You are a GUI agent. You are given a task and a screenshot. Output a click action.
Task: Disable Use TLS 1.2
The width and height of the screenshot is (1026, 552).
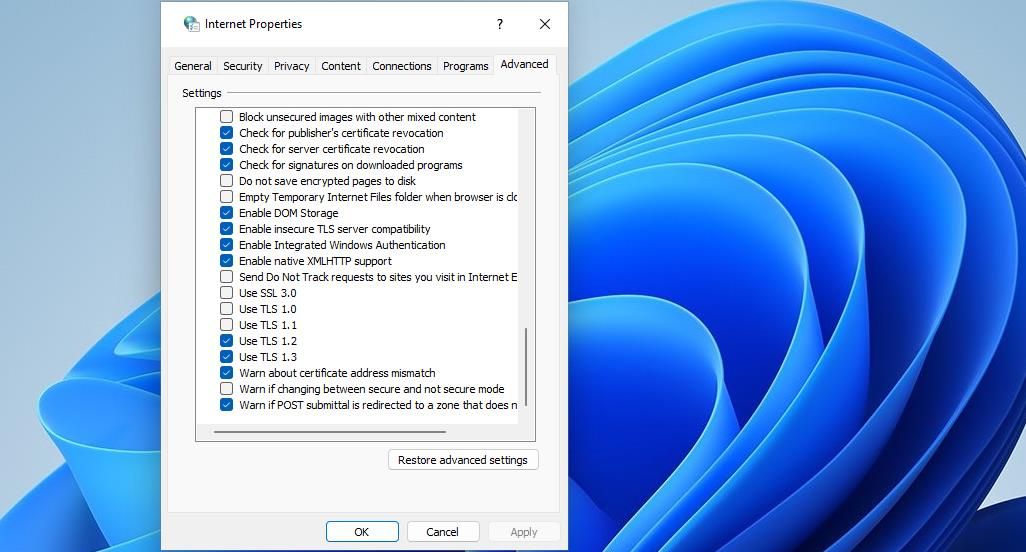pos(227,341)
